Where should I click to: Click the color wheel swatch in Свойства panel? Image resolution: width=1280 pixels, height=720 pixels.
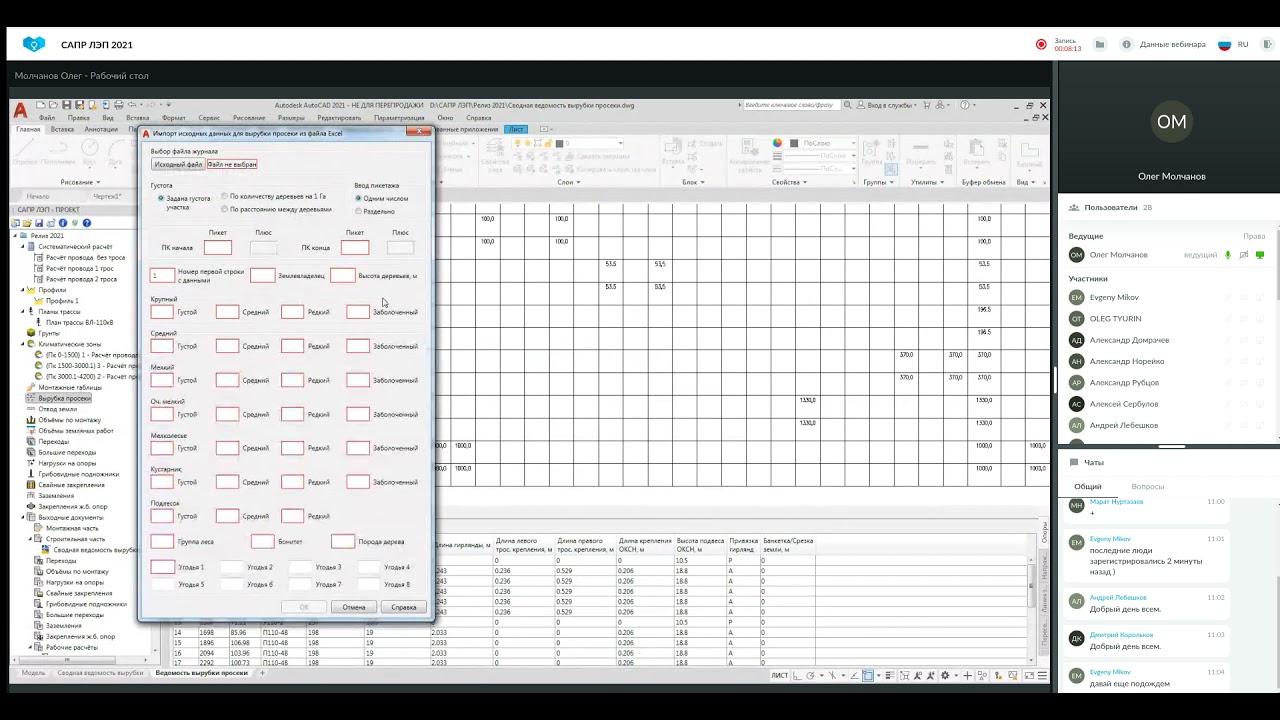click(777, 144)
